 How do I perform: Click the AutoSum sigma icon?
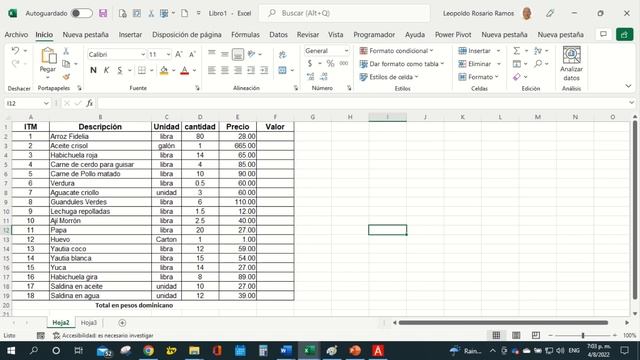(x=516, y=51)
